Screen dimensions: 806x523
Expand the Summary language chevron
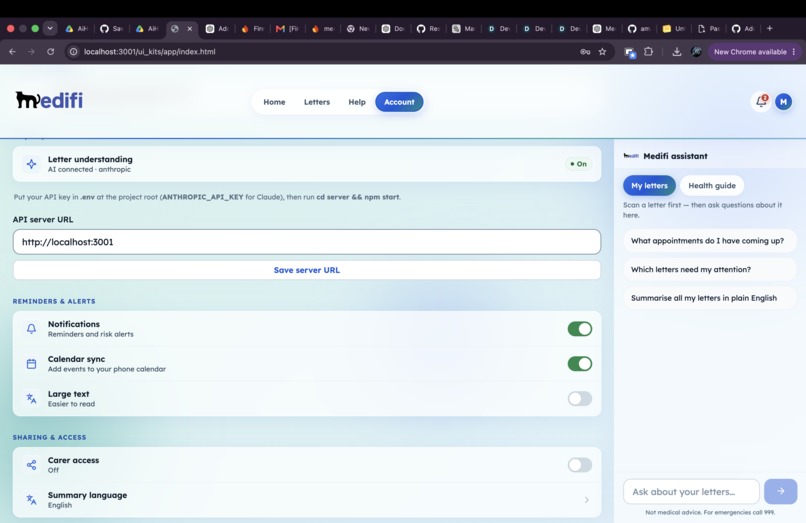(587, 499)
